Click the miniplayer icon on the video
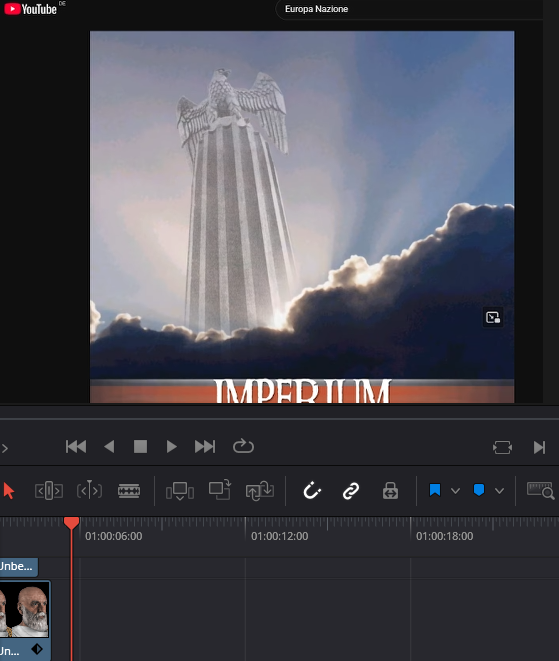Screen dimensions: 559x661 coord(492,317)
